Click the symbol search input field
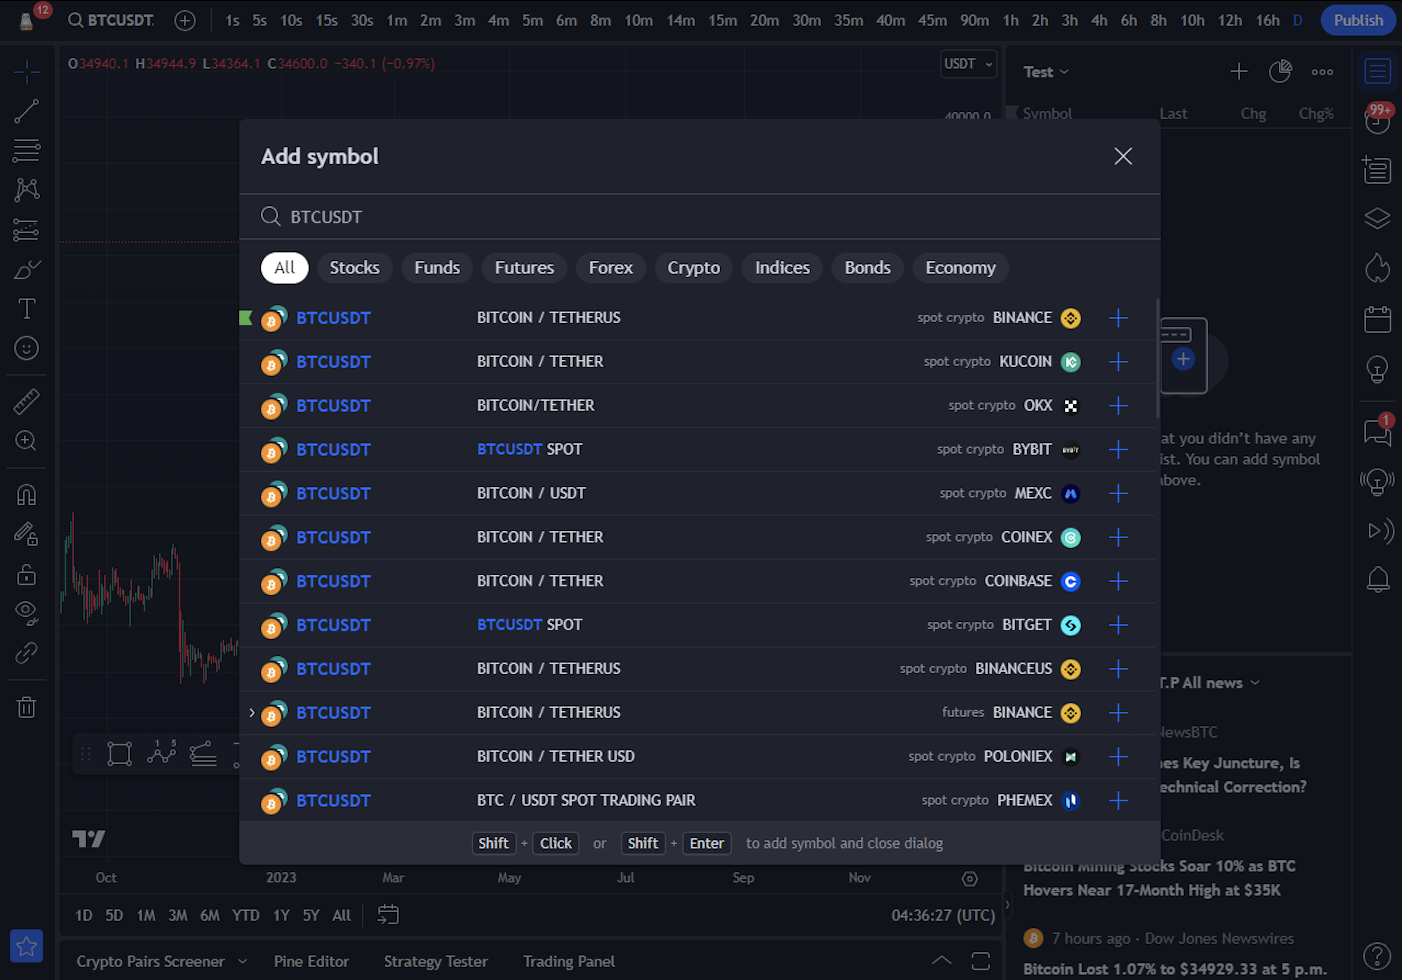 point(700,217)
